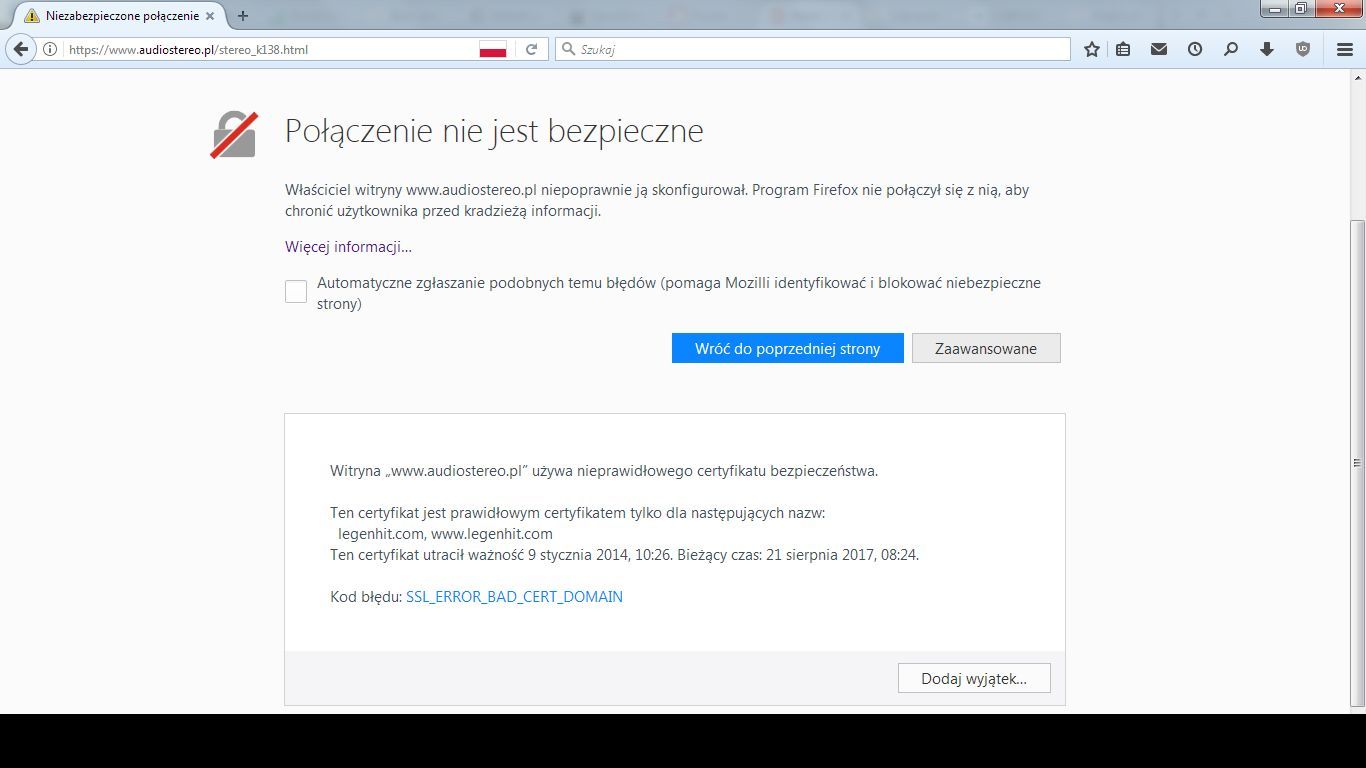Viewport: 1366px width, 768px height.
Task: Enable automatic error reporting checkbox
Action: pyautogui.click(x=296, y=291)
